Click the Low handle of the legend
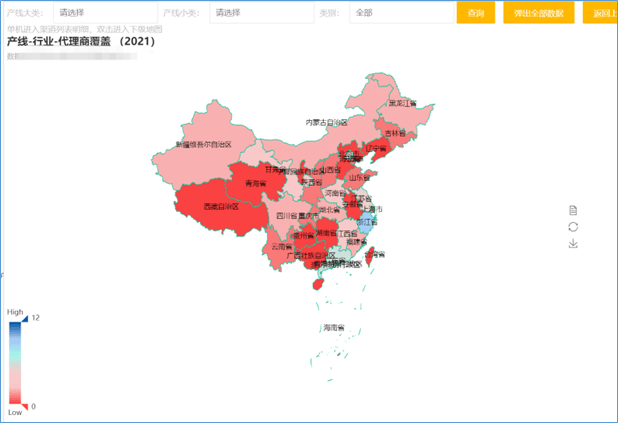Image resolution: width=618 pixels, height=423 pixels. [15, 407]
